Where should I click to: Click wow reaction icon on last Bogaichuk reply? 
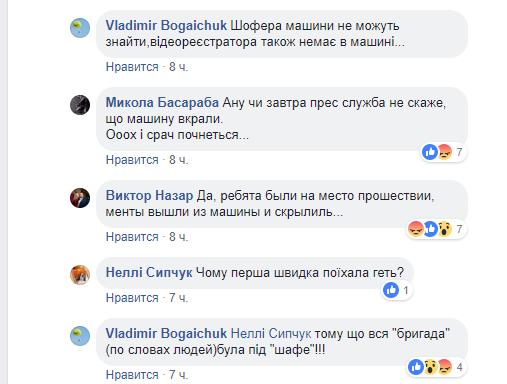(x=430, y=367)
